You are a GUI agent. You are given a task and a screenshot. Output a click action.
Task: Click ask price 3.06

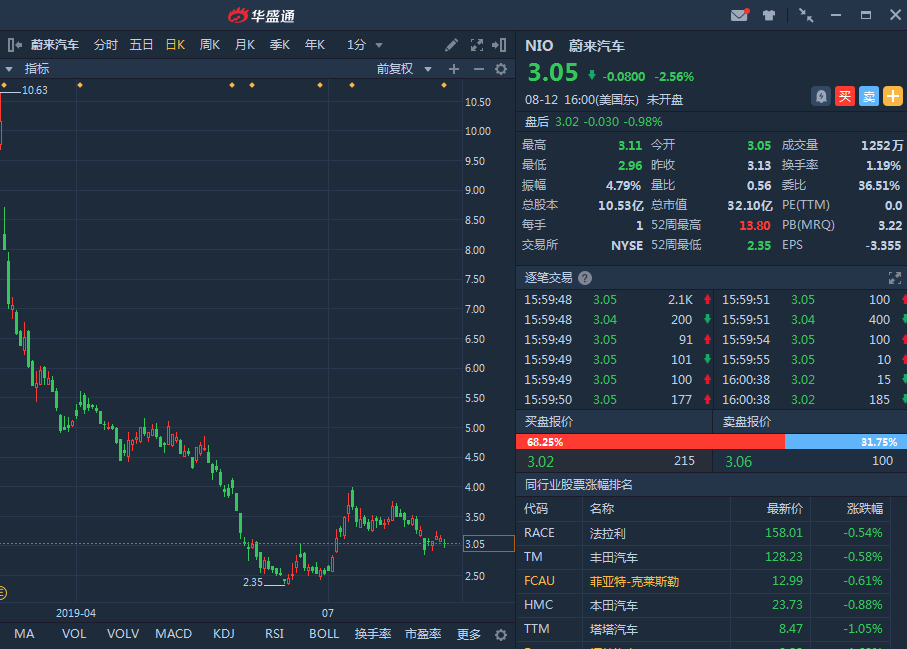pos(739,462)
